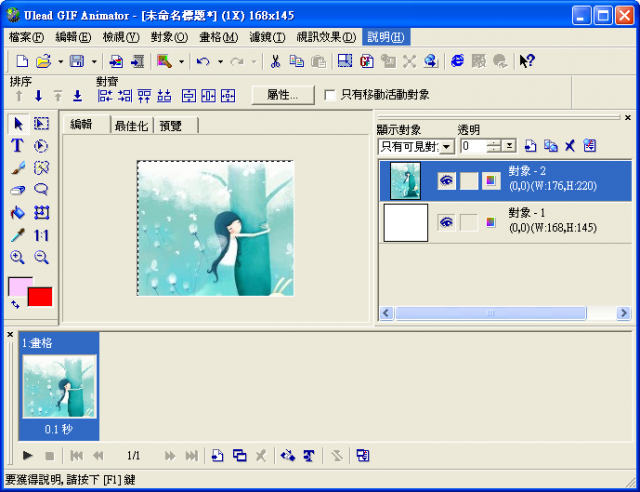640x492 pixels.
Task: Open the image editor dropdown arrow
Action: (x=181, y=62)
